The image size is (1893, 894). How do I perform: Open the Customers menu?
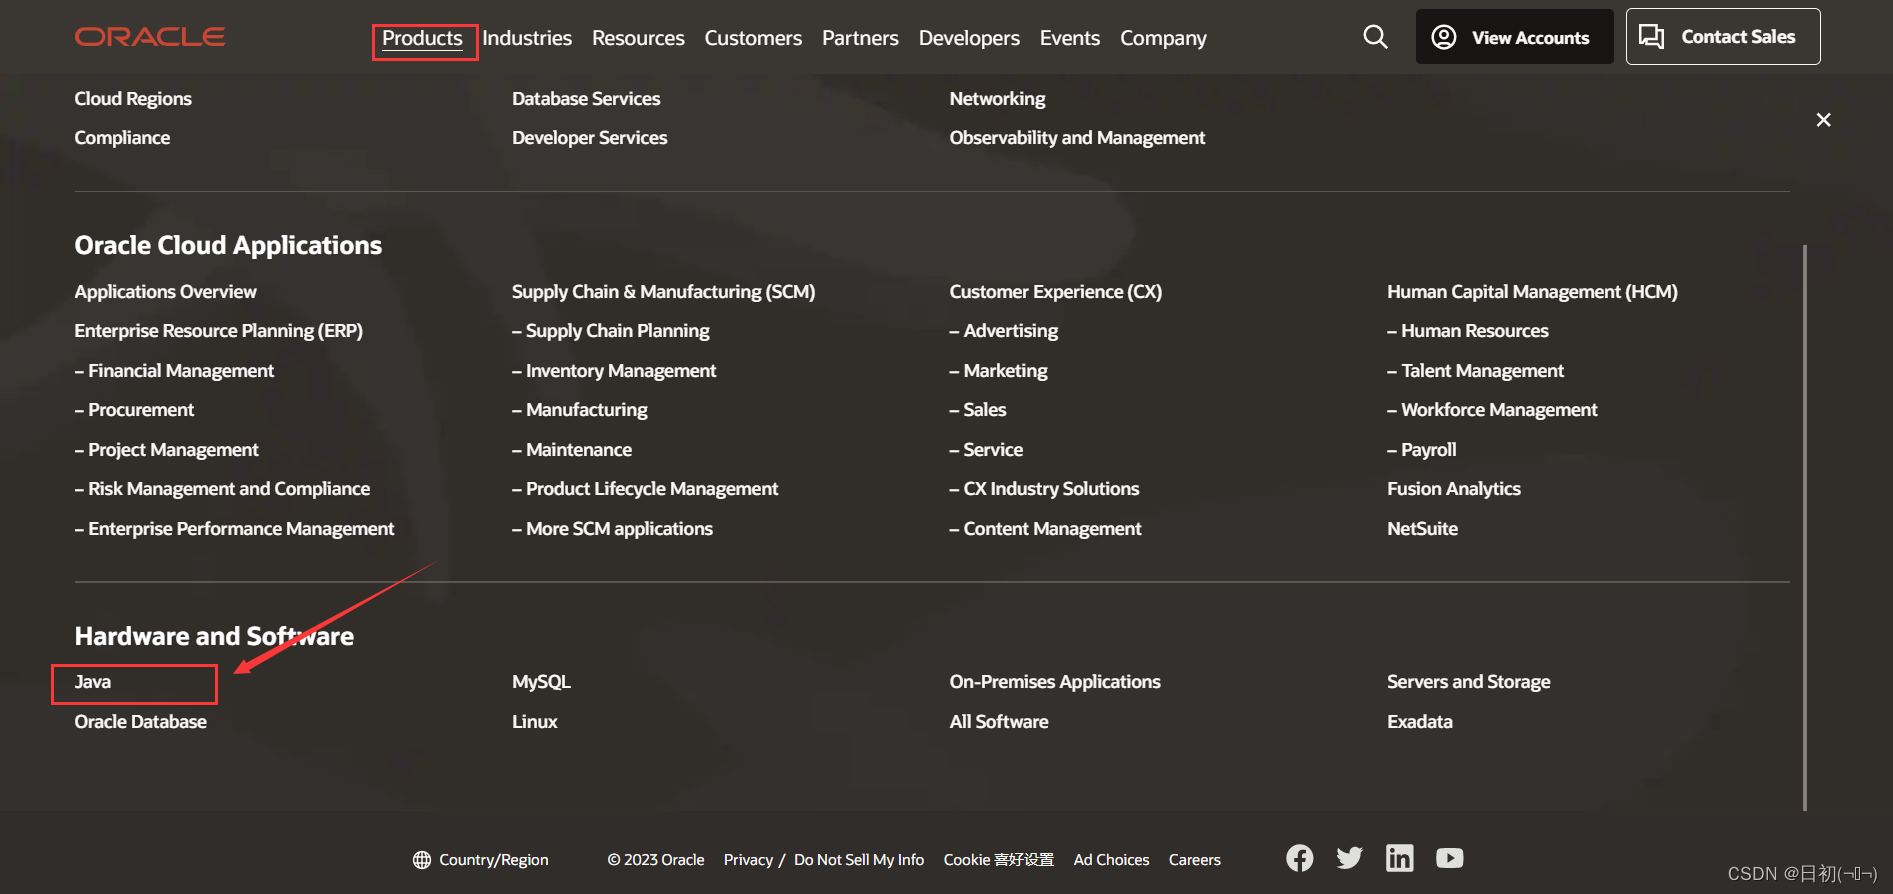753,38
